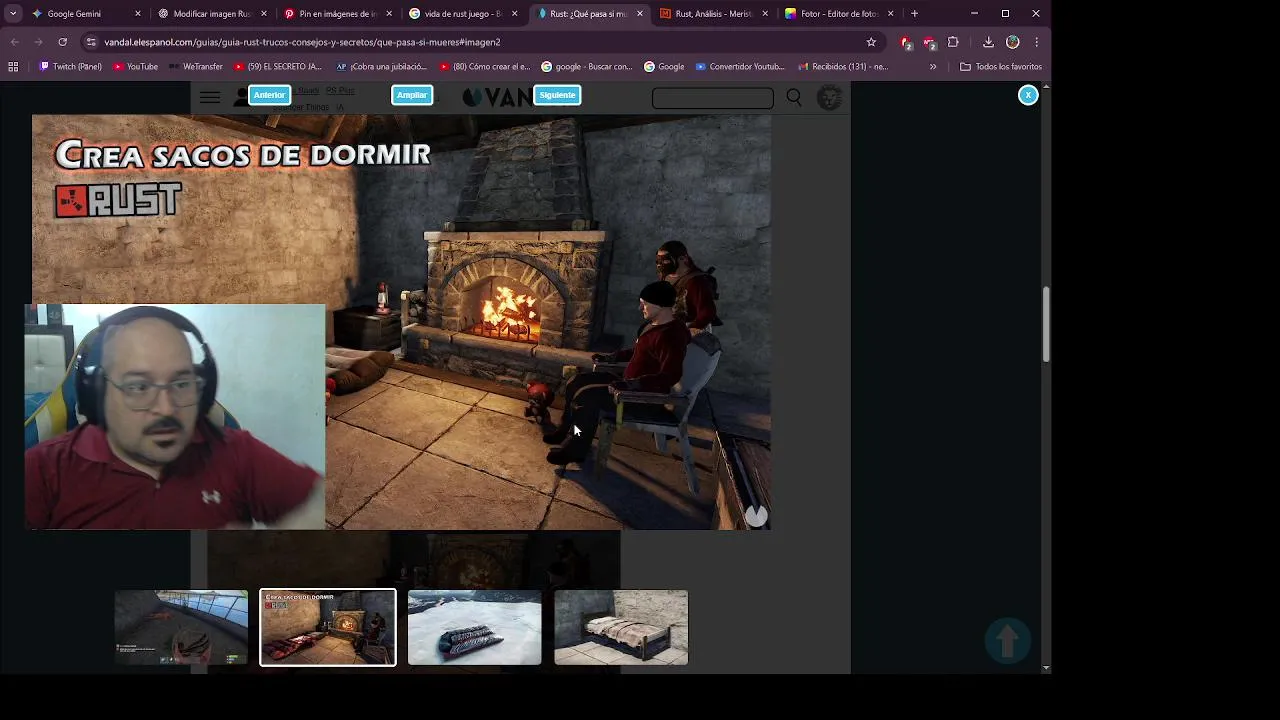Click the browser back arrow
This screenshot has width=1280, height=720.
coord(14,42)
